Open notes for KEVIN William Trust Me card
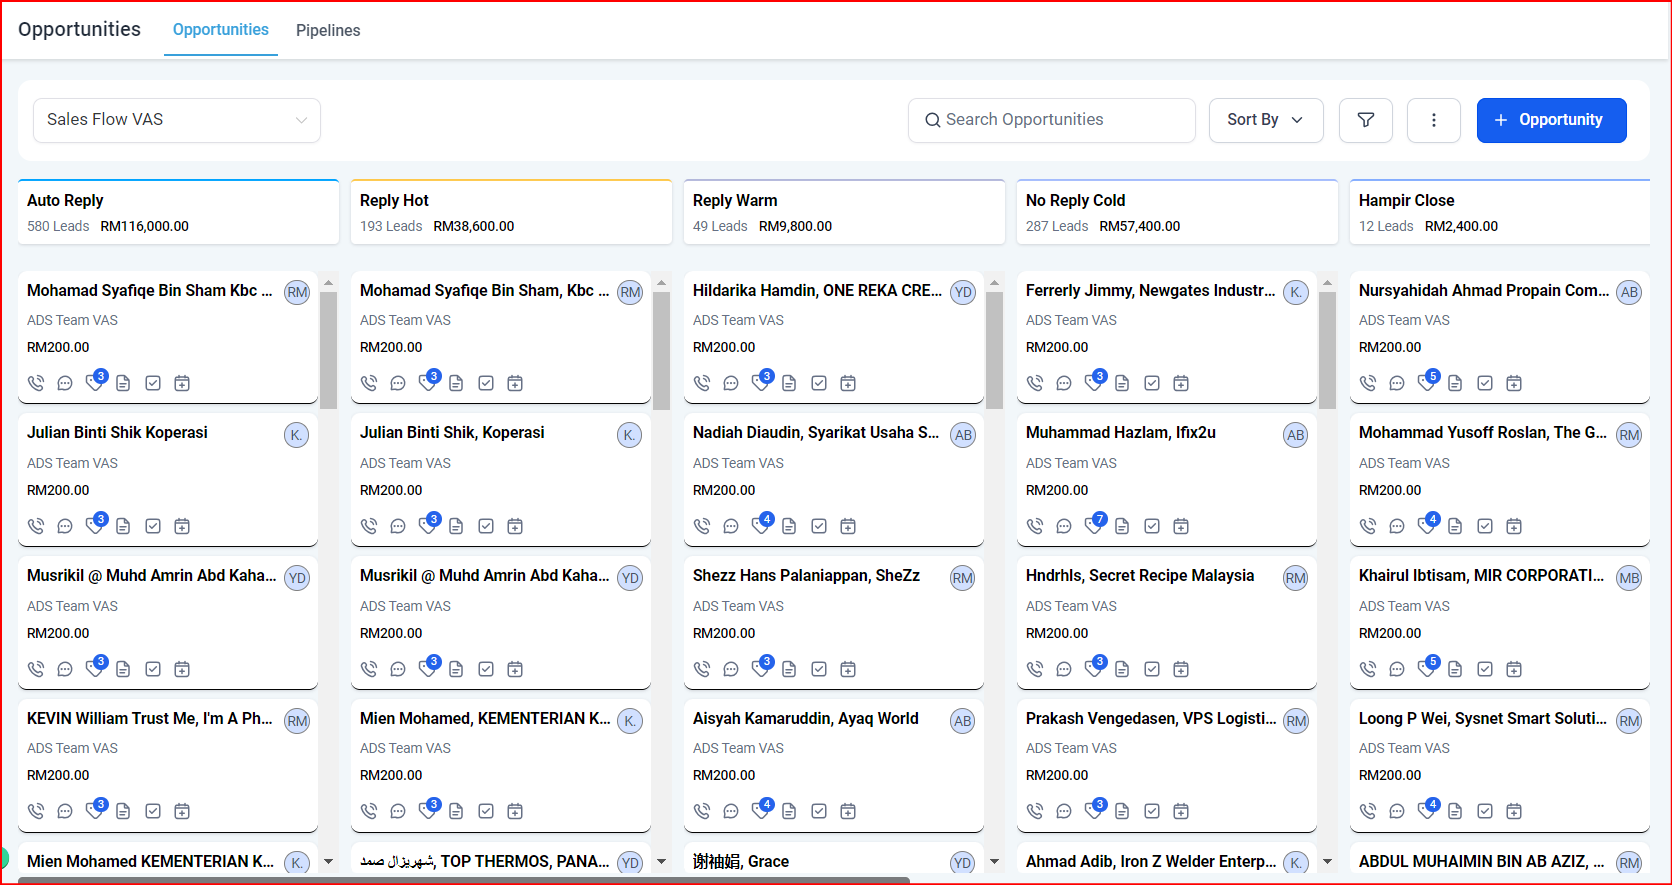Image resolution: width=1672 pixels, height=885 pixels. (x=123, y=811)
